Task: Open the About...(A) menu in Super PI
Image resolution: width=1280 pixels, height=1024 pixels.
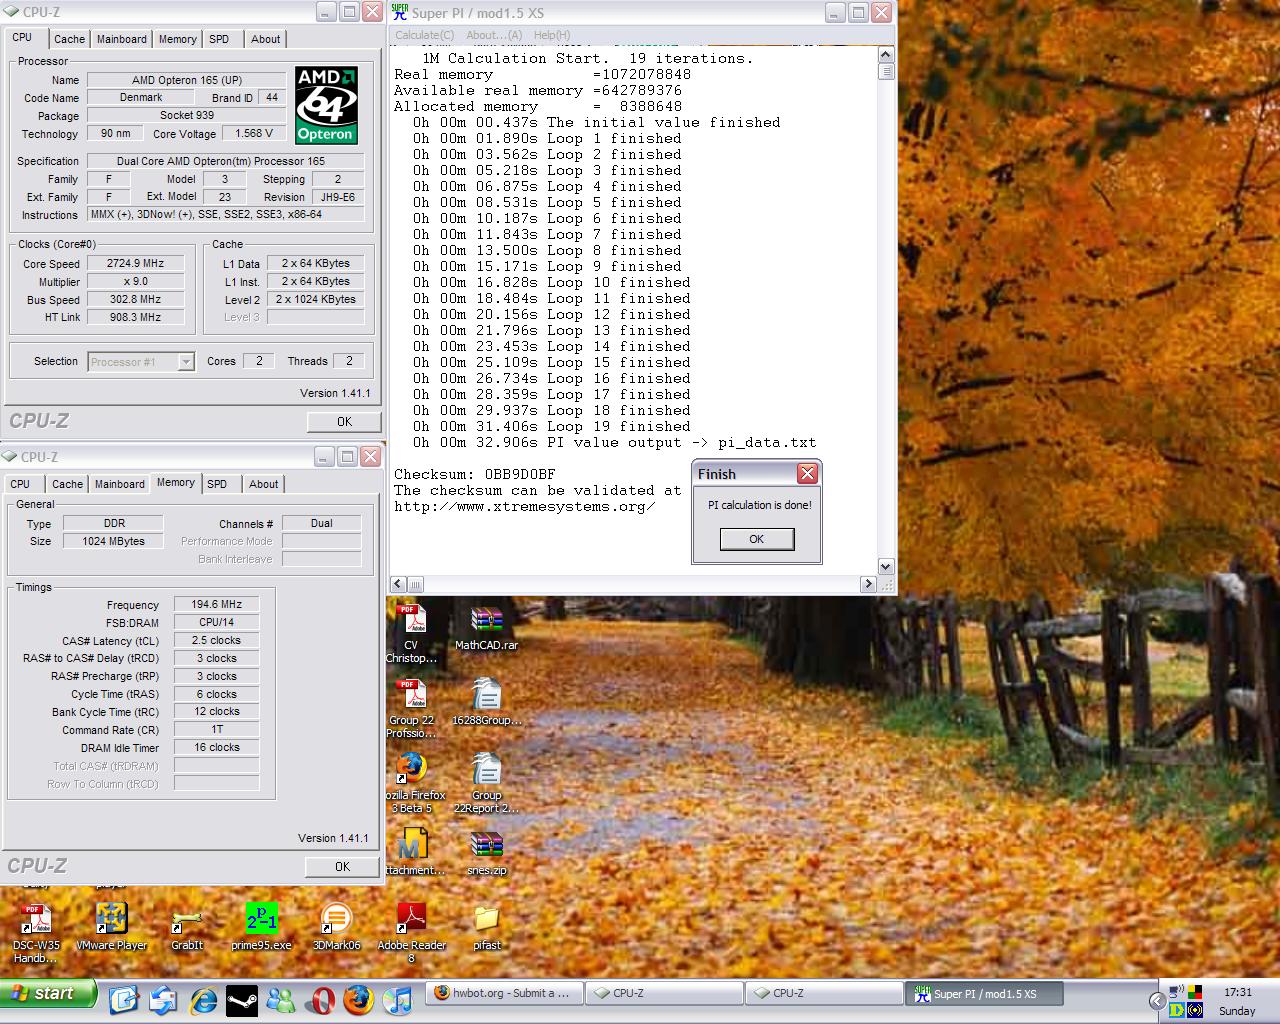Action: (494, 35)
